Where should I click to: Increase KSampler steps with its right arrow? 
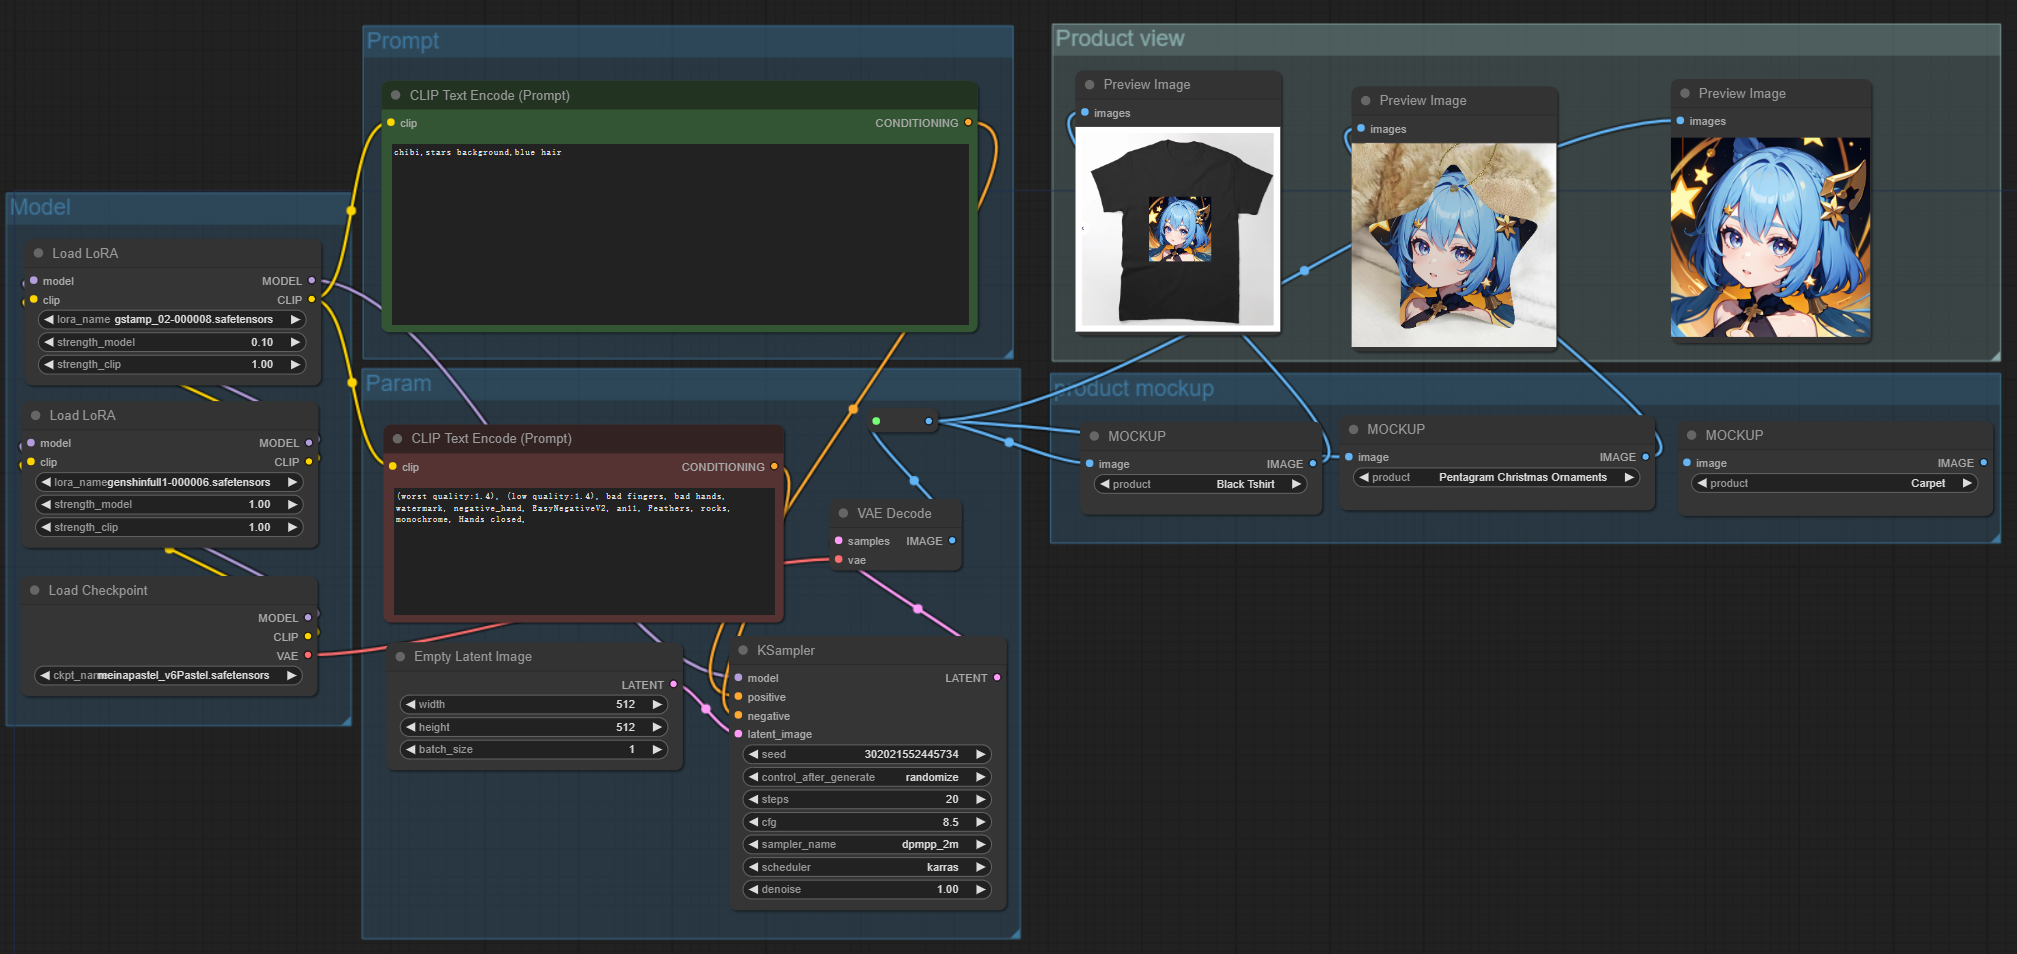click(x=981, y=800)
